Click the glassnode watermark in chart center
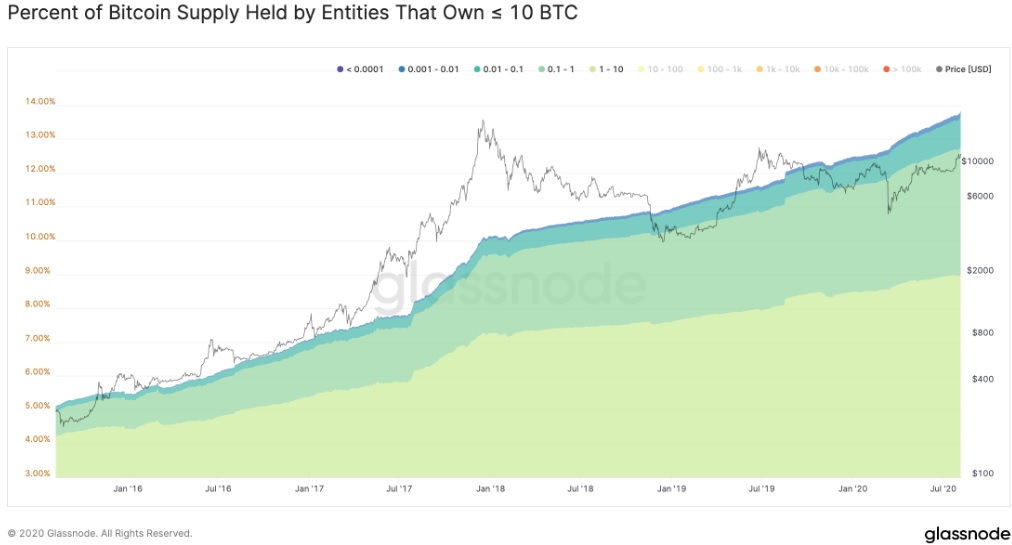Screen dimensions: 1012x545 click(512, 289)
